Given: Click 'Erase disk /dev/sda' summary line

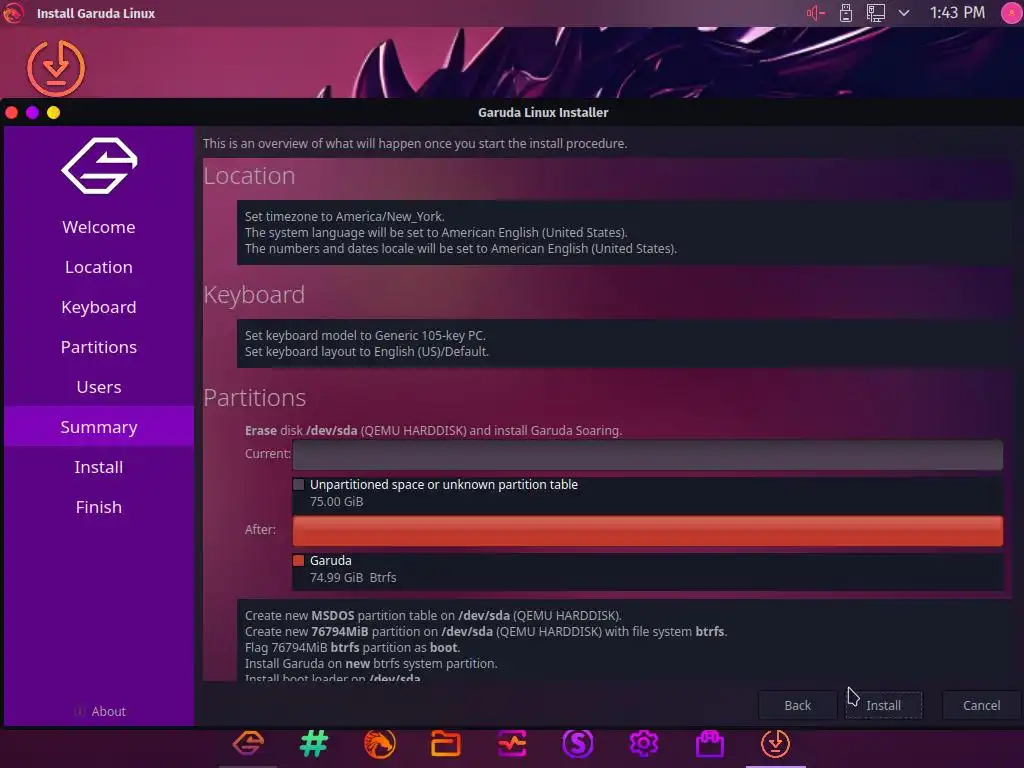Looking at the screenshot, I should 433,430.
